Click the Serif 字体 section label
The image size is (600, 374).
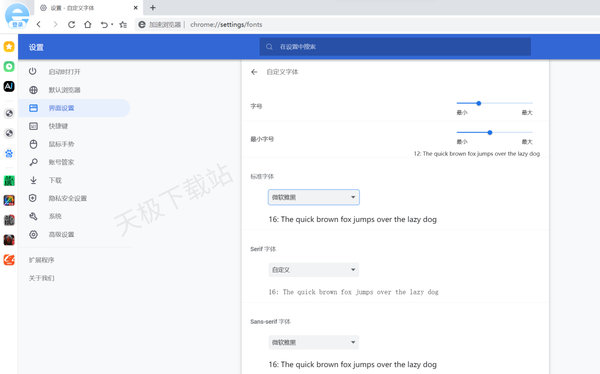coord(263,249)
